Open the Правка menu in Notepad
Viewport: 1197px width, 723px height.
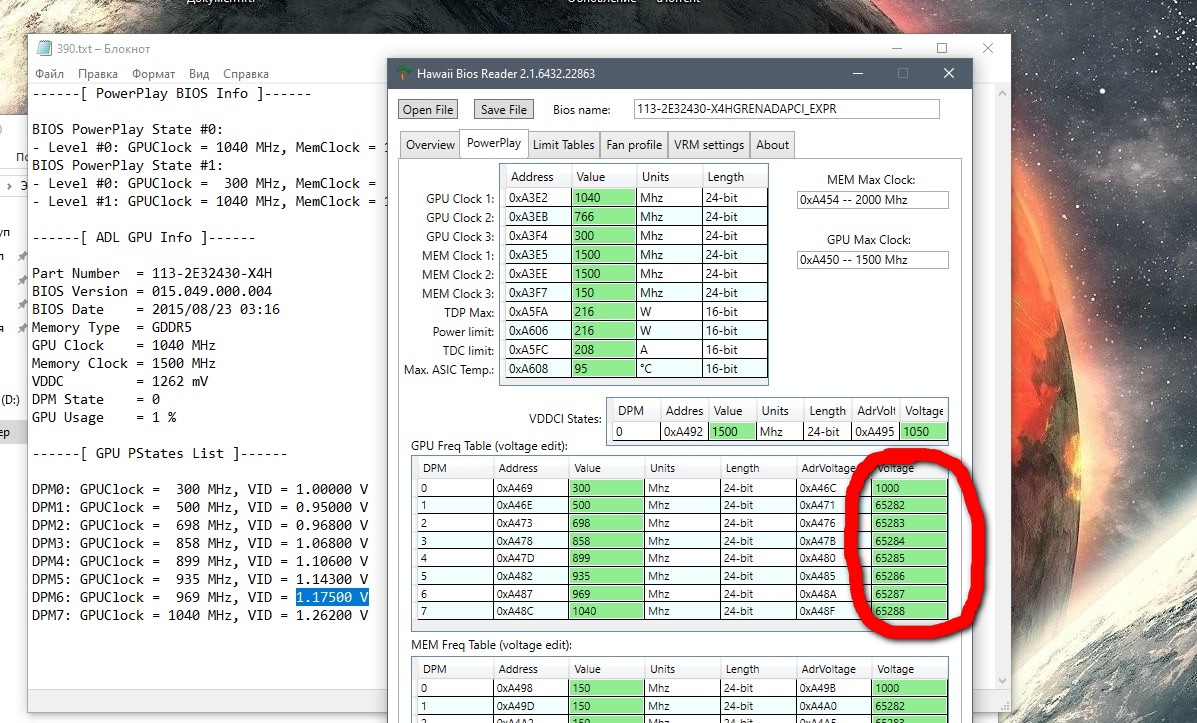tap(98, 74)
